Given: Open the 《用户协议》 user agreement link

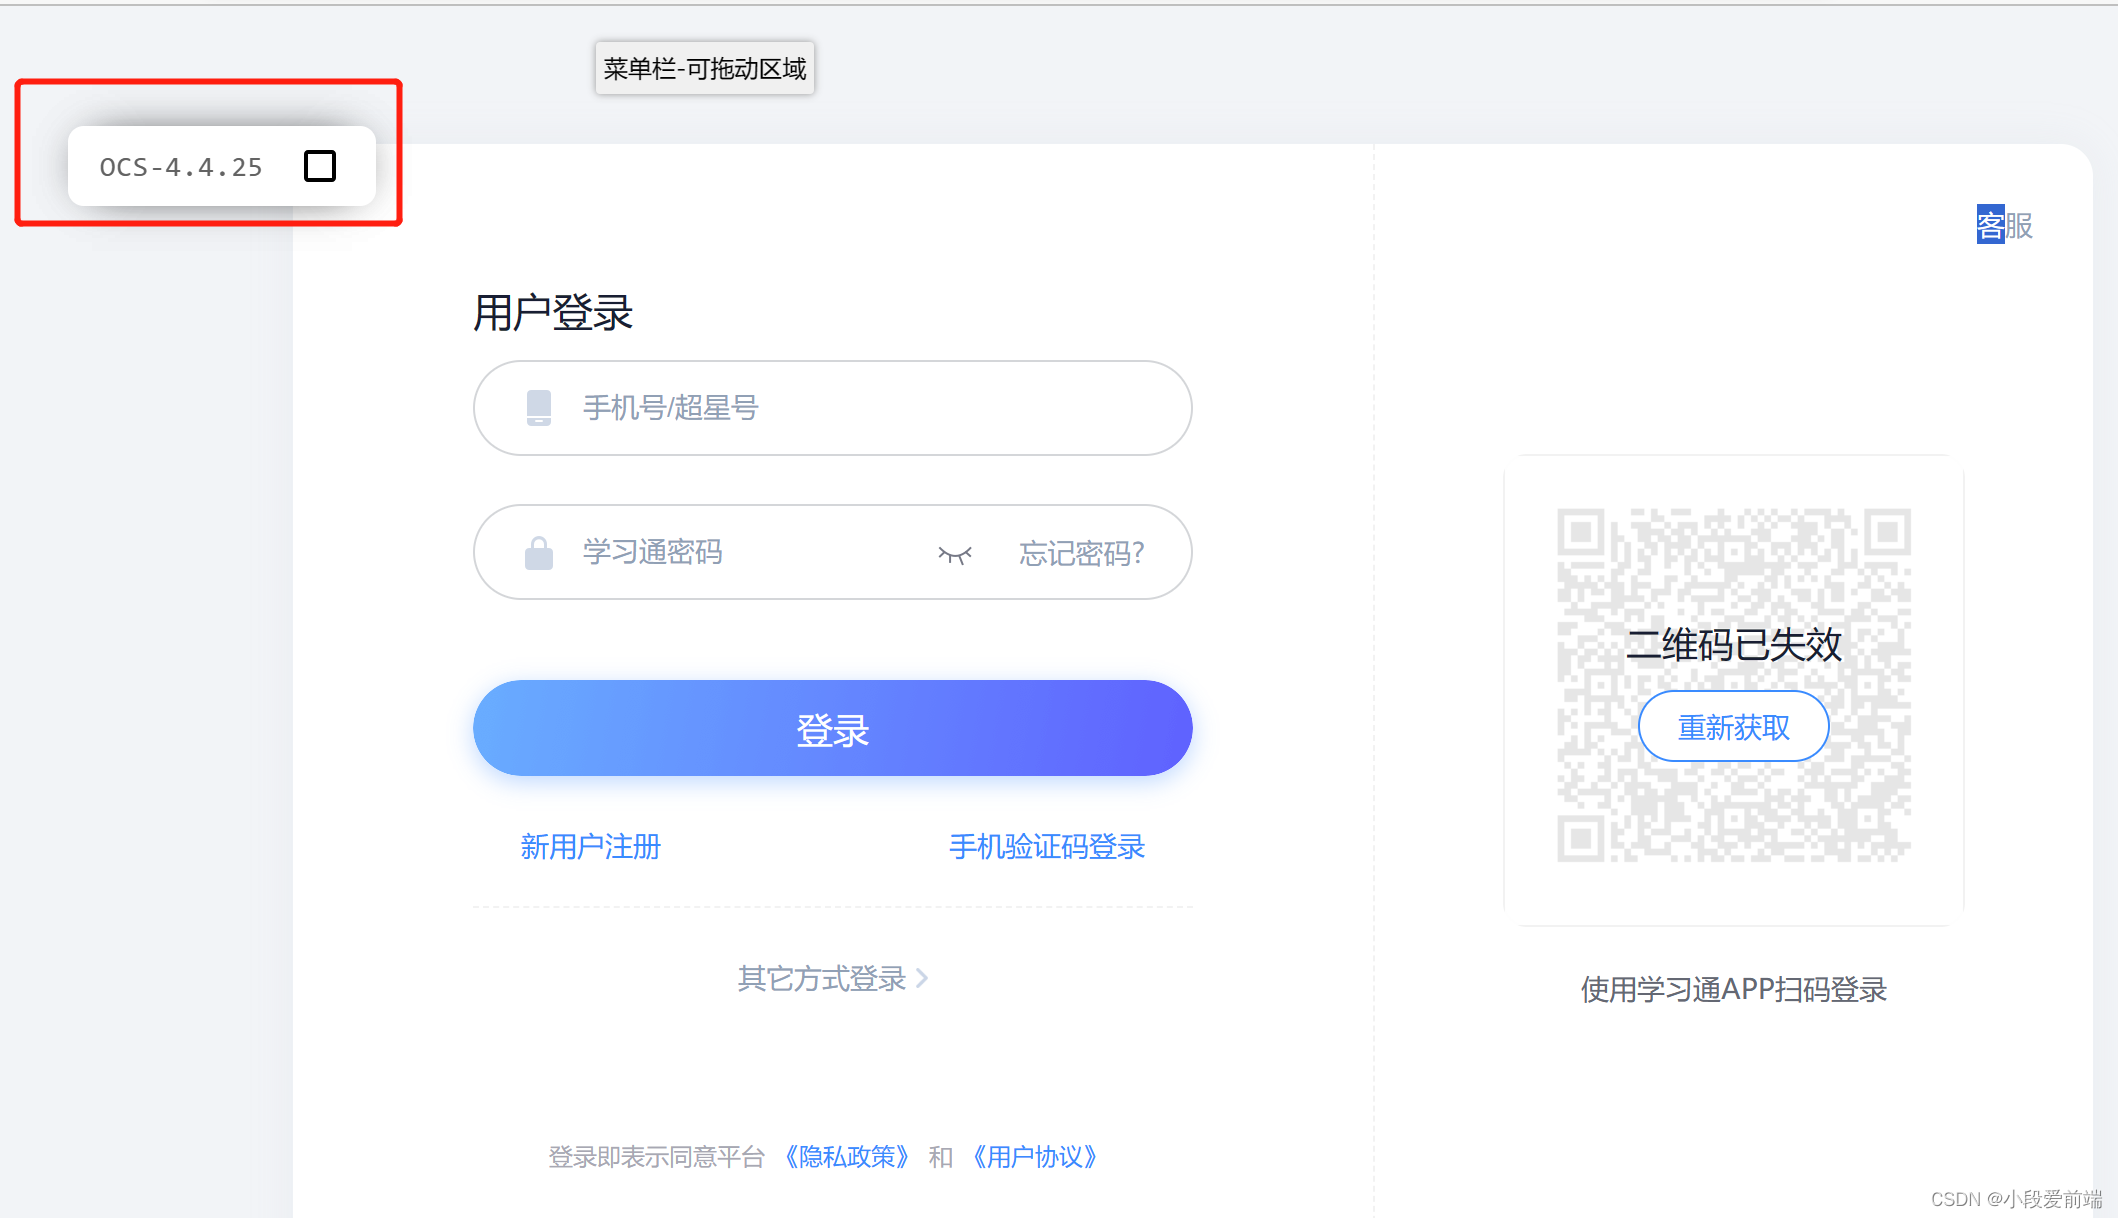Looking at the screenshot, I should pyautogui.click(x=1034, y=1157).
